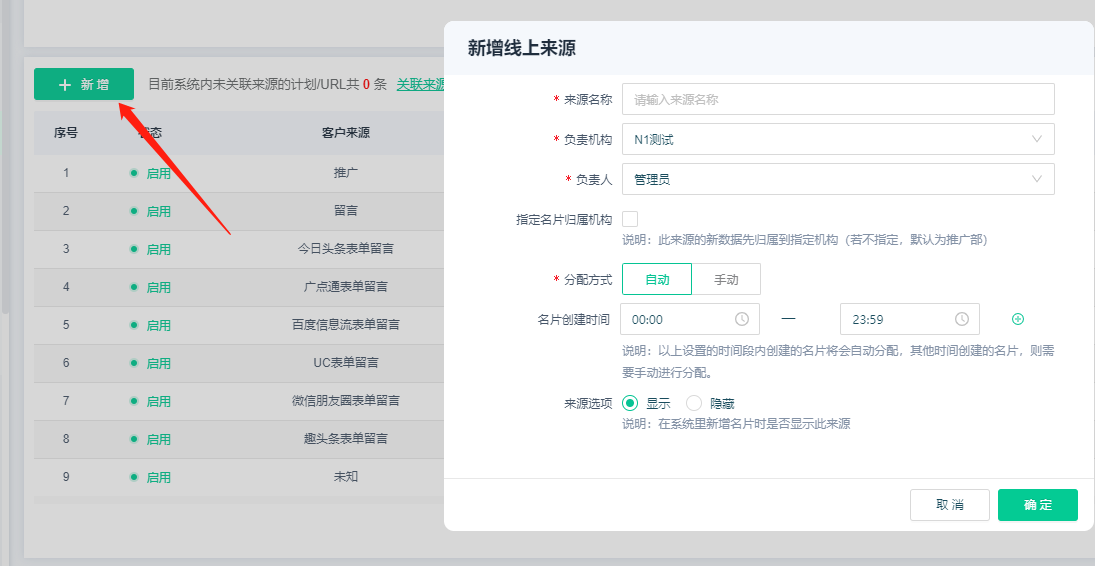Screen dimensions: 1095x566
Task: Click the green plus add-time-range icon
Action: (1018, 319)
